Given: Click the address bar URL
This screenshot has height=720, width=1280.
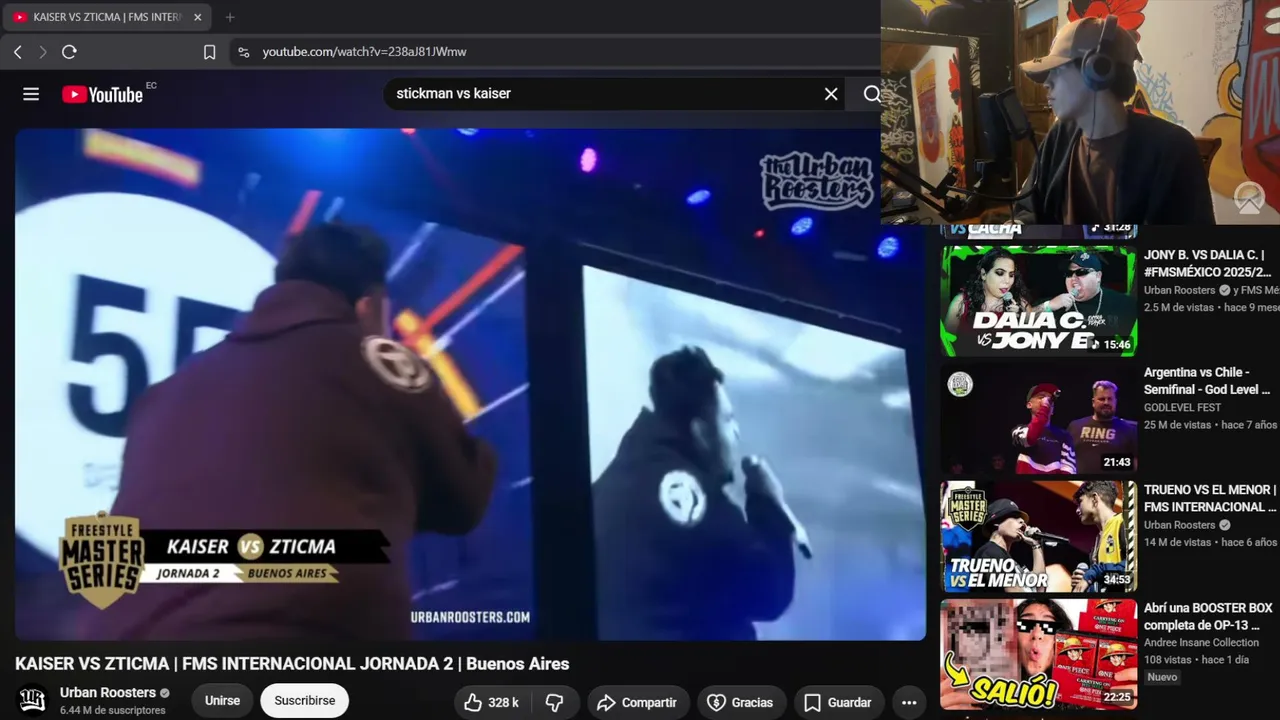Looking at the screenshot, I should tap(364, 52).
